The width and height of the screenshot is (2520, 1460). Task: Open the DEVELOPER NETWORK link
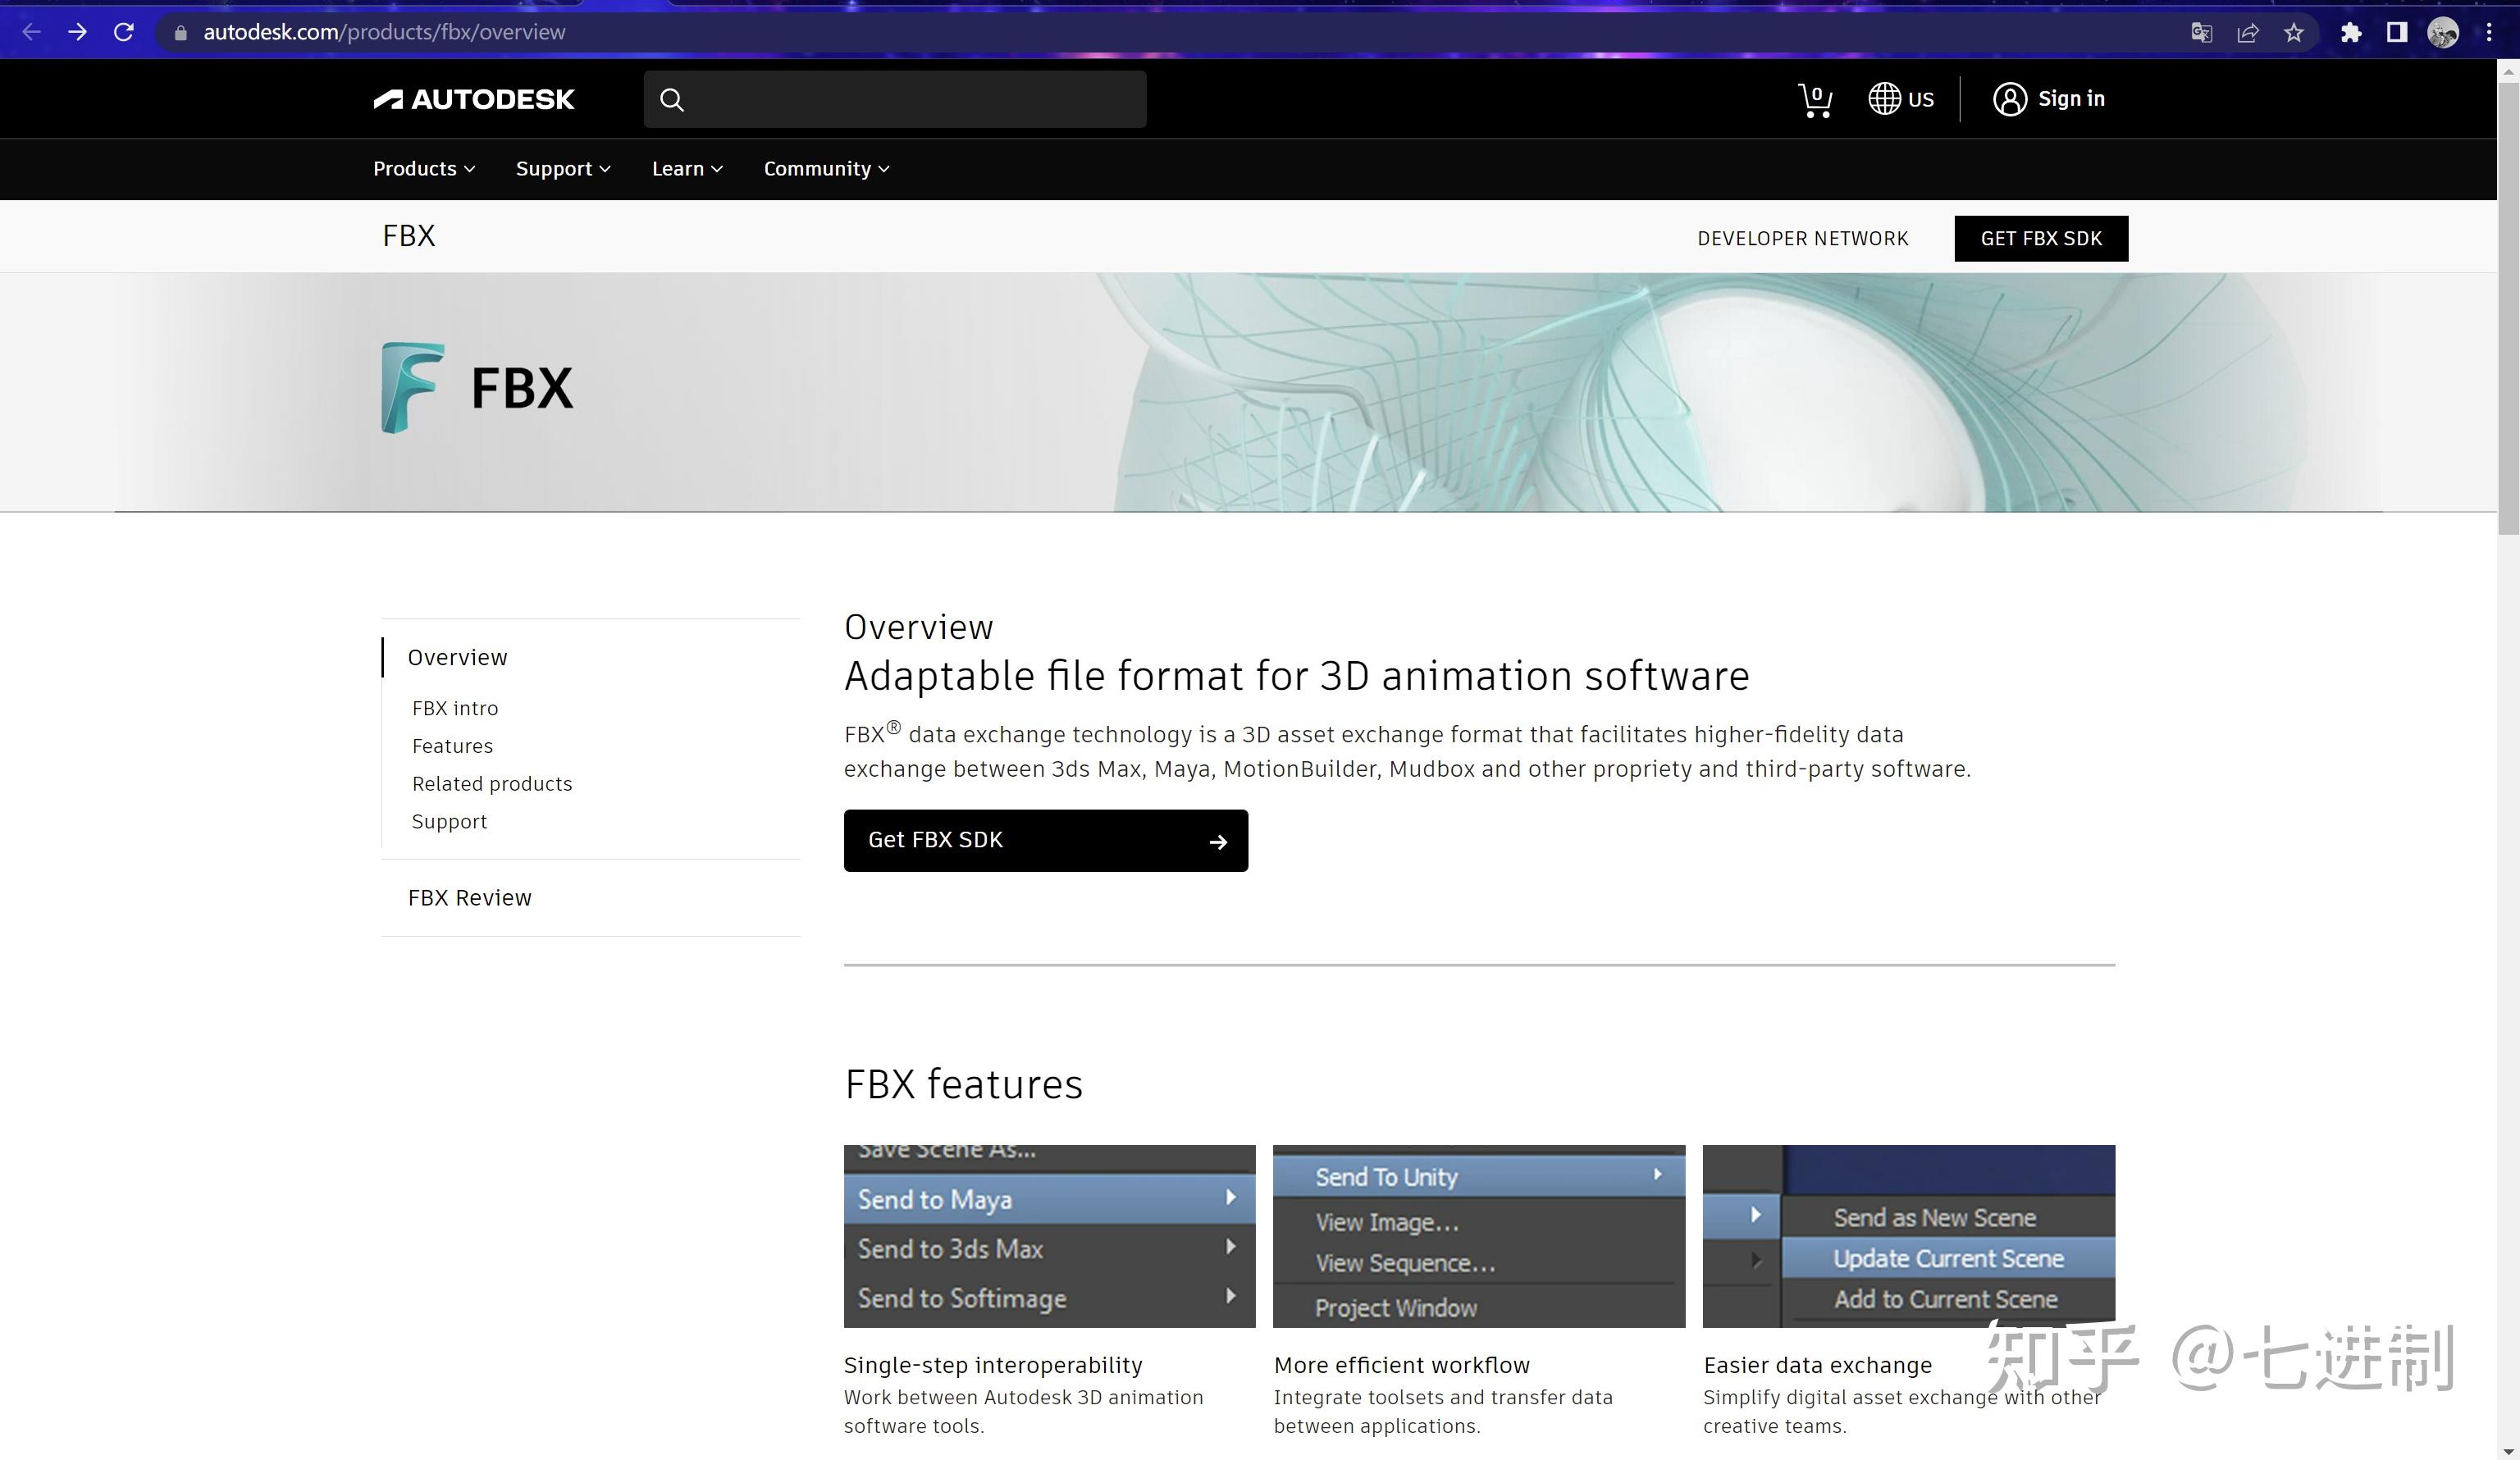(x=1802, y=238)
